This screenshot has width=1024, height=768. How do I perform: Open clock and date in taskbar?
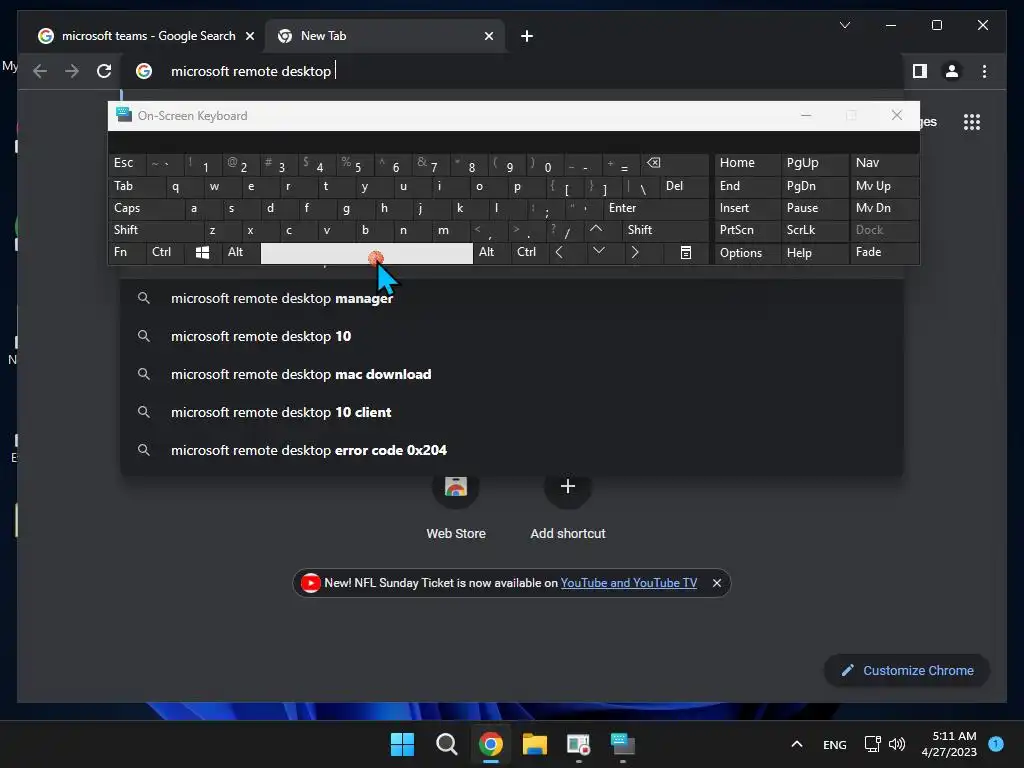pyautogui.click(x=949, y=744)
